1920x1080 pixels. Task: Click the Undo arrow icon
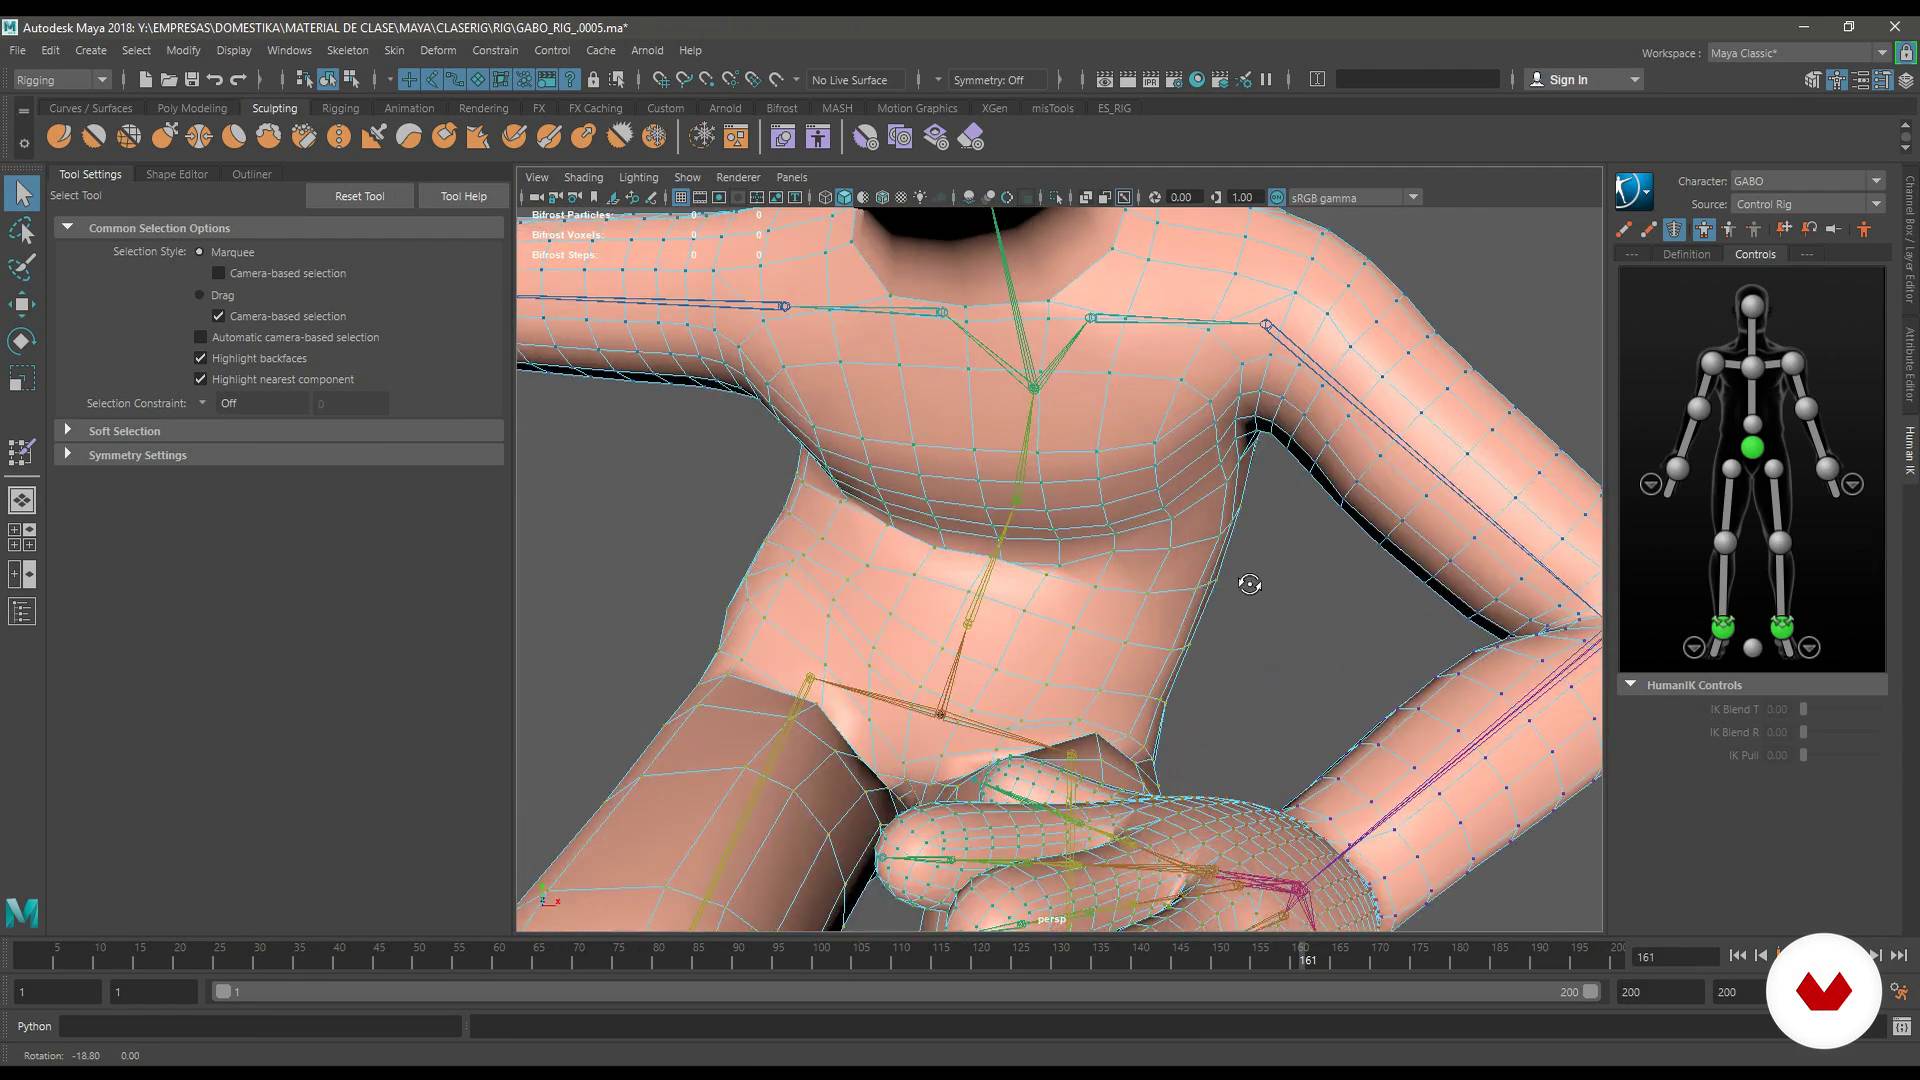coord(214,80)
